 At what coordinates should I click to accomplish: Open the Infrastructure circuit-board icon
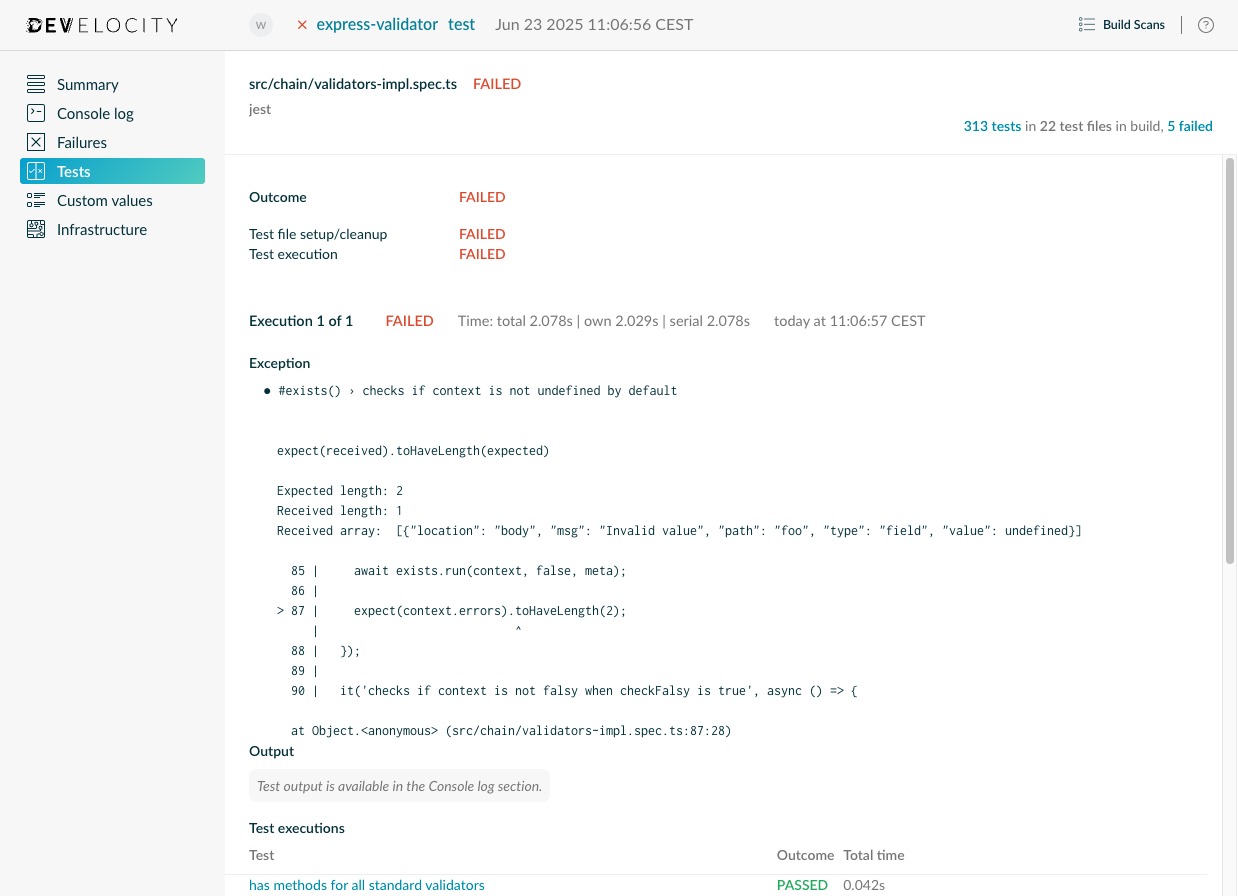36,229
